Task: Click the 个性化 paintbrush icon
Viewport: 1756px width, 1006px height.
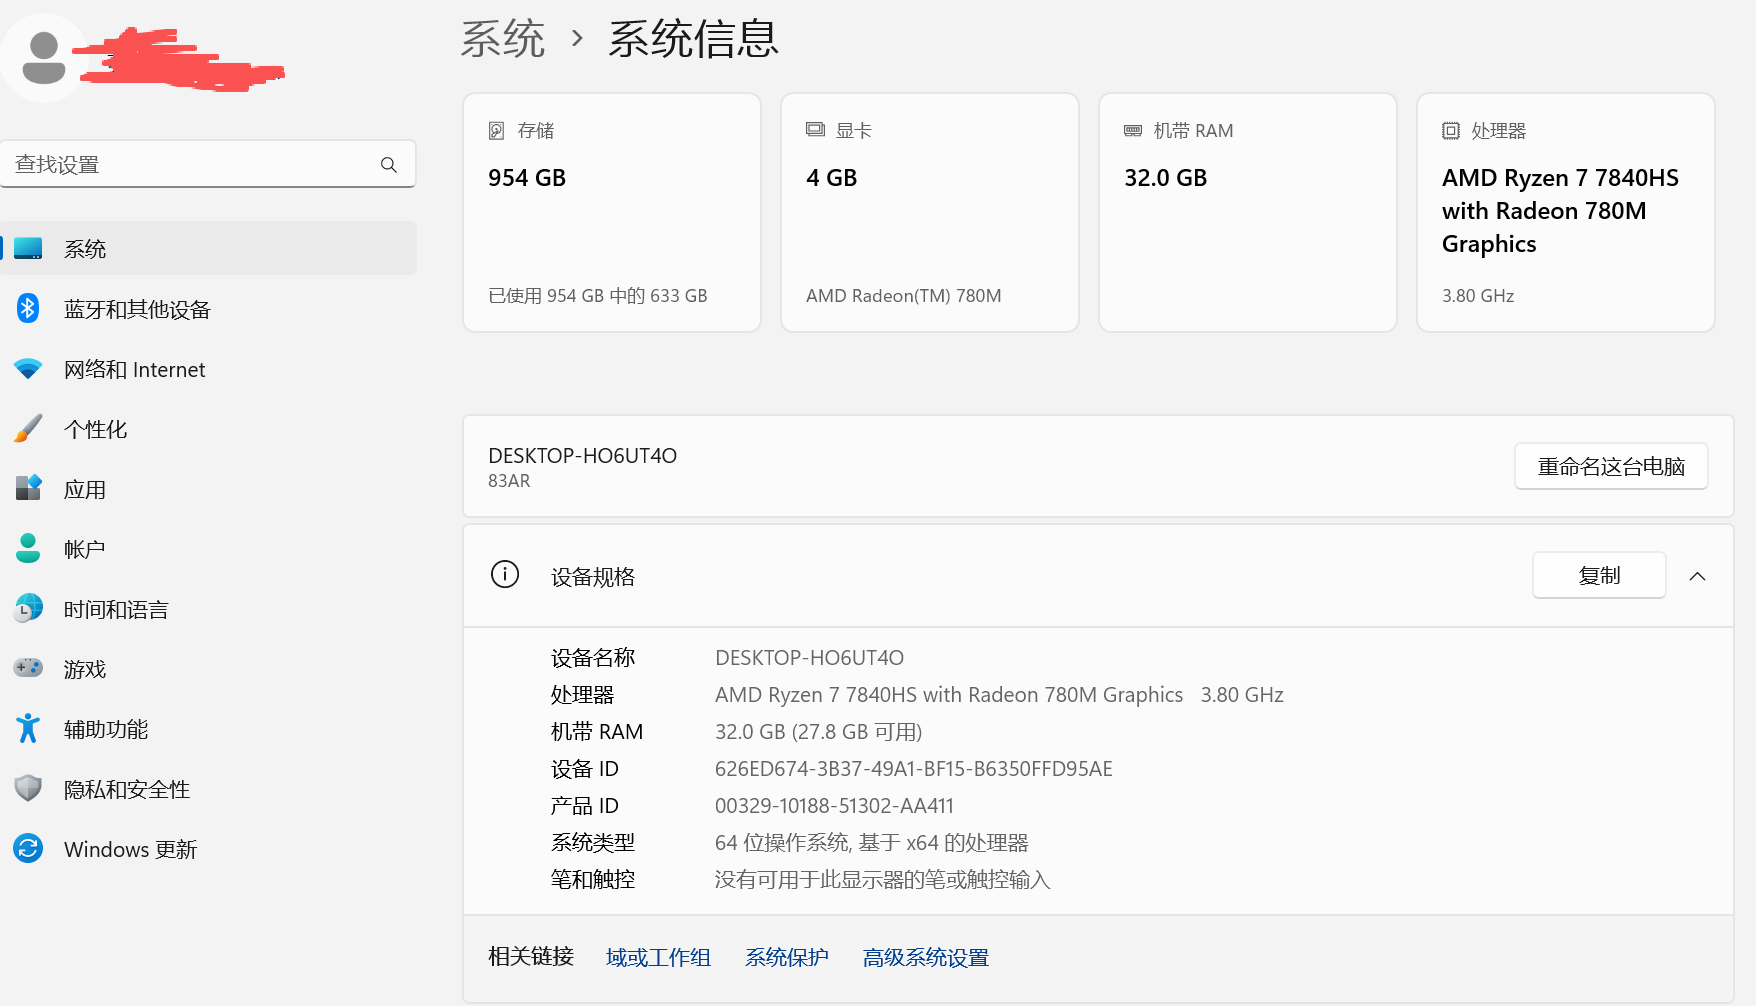Action: click(28, 428)
